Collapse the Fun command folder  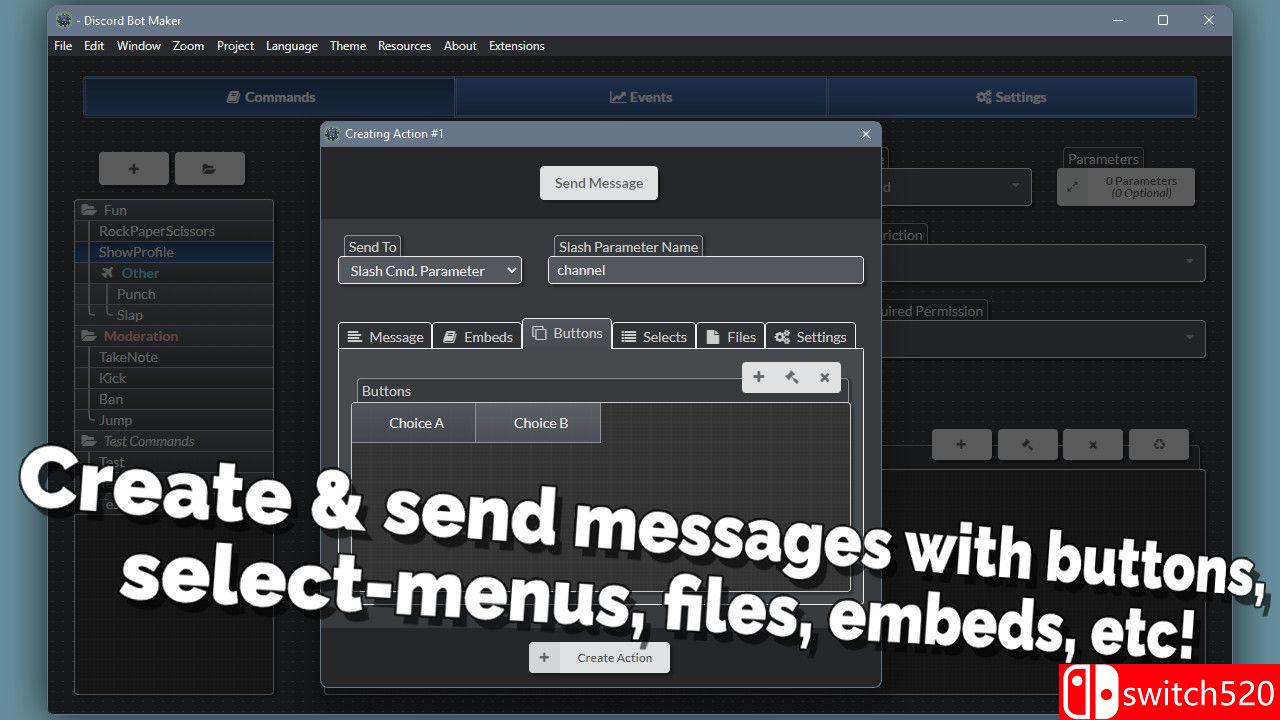coord(89,210)
